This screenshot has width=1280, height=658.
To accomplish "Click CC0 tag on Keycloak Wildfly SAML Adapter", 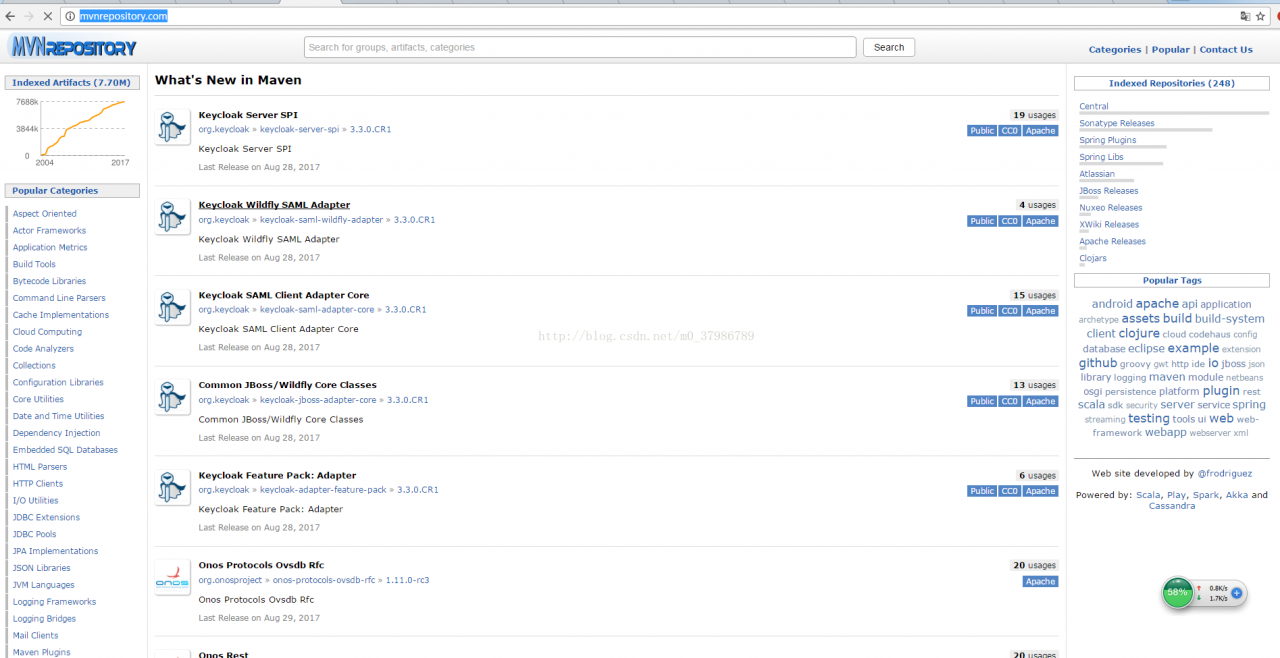I will (x=1010, y=221).
